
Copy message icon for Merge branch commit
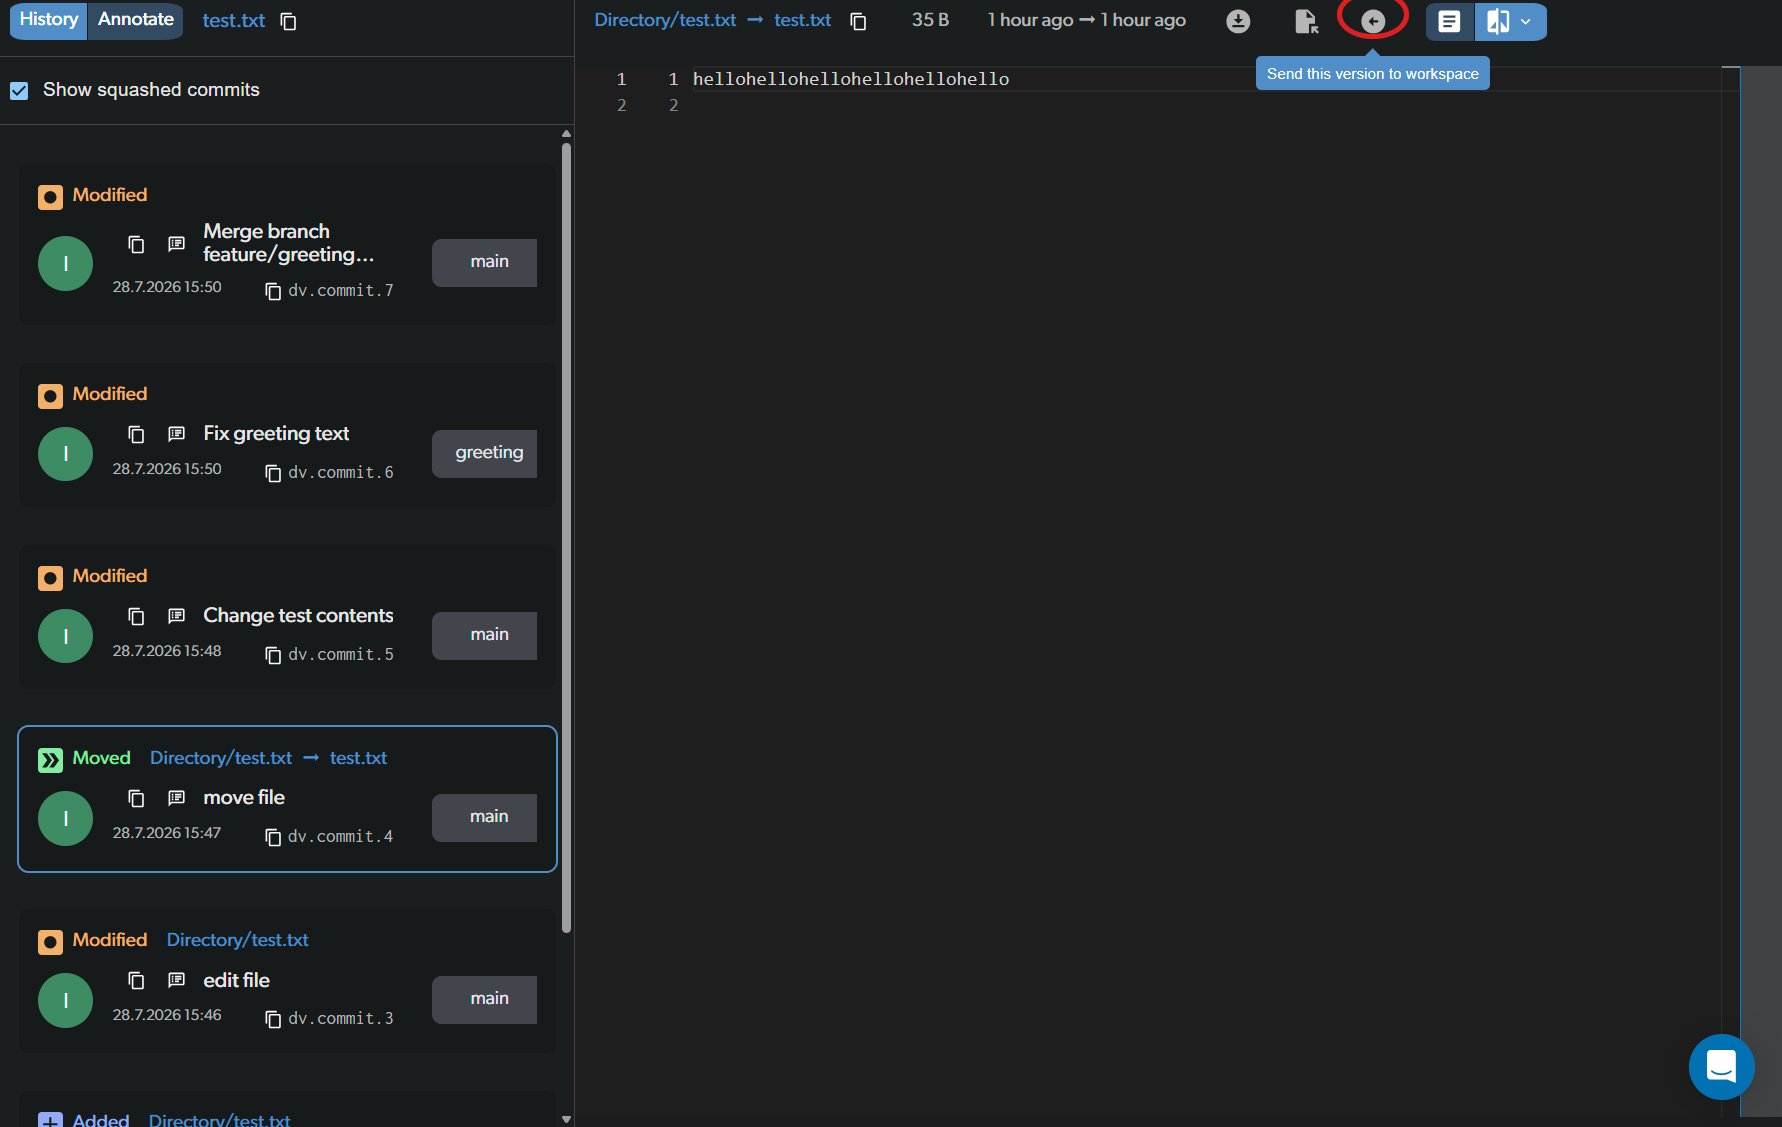[x=137, y=244]
